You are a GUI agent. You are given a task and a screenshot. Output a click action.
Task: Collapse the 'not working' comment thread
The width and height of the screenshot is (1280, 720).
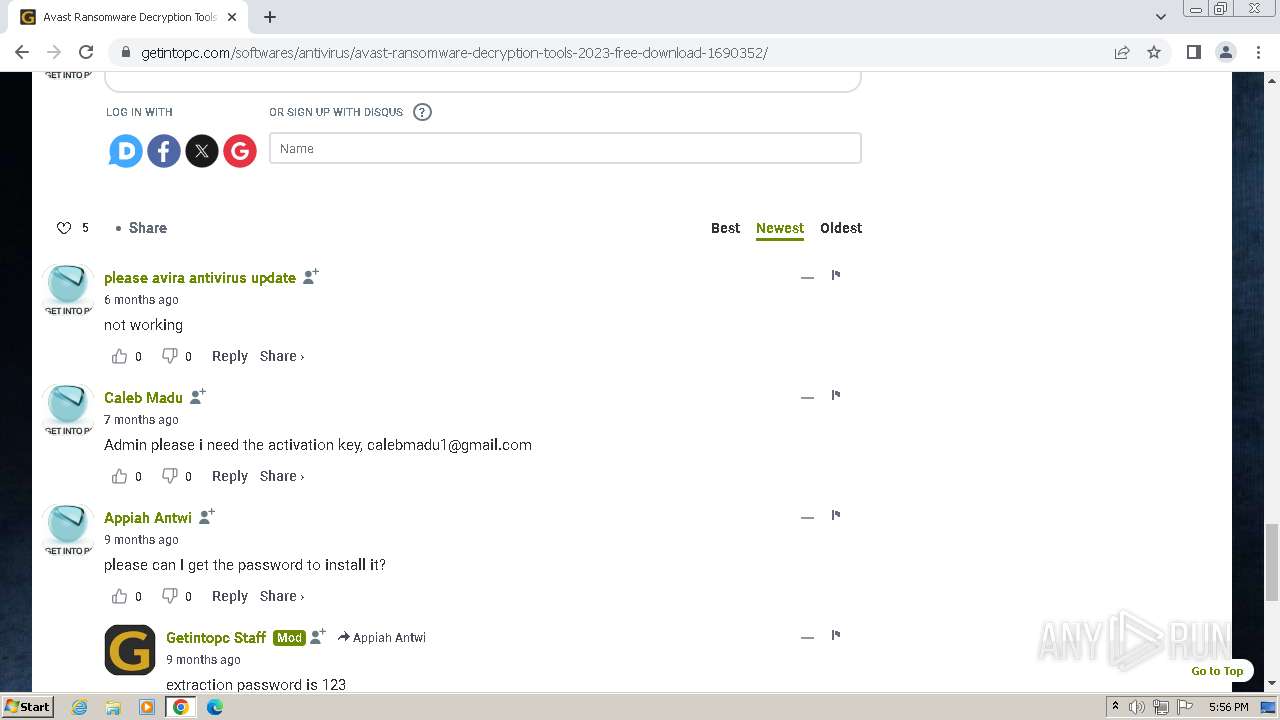(807, 277)
